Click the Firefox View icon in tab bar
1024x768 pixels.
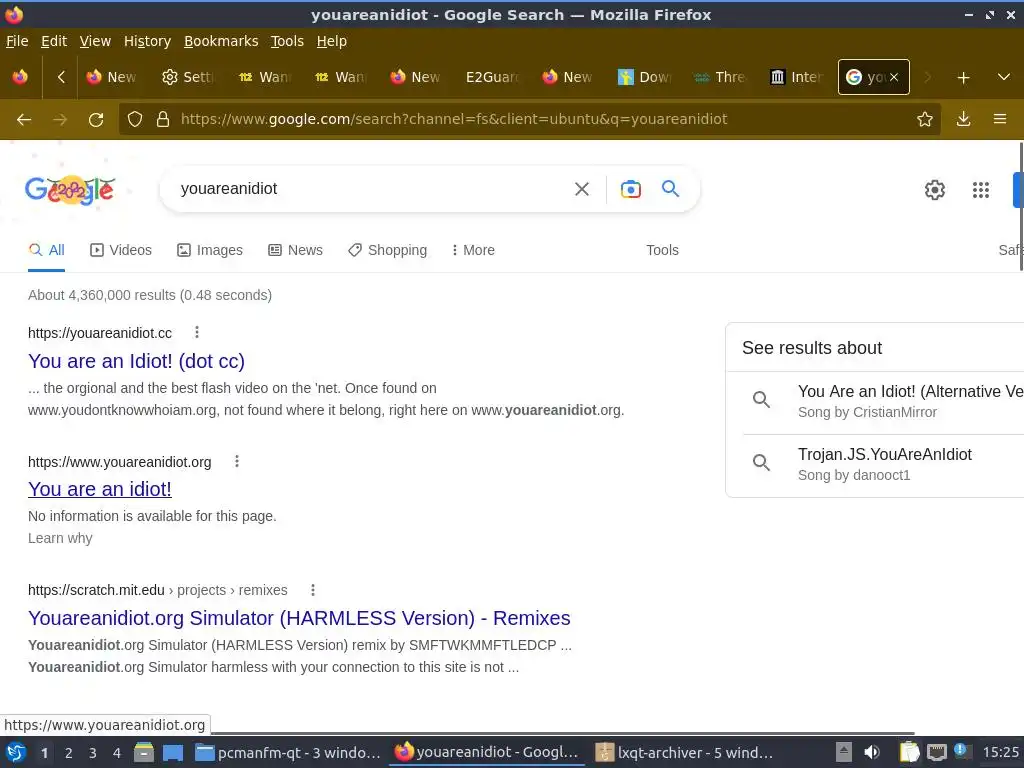[20, 77]
